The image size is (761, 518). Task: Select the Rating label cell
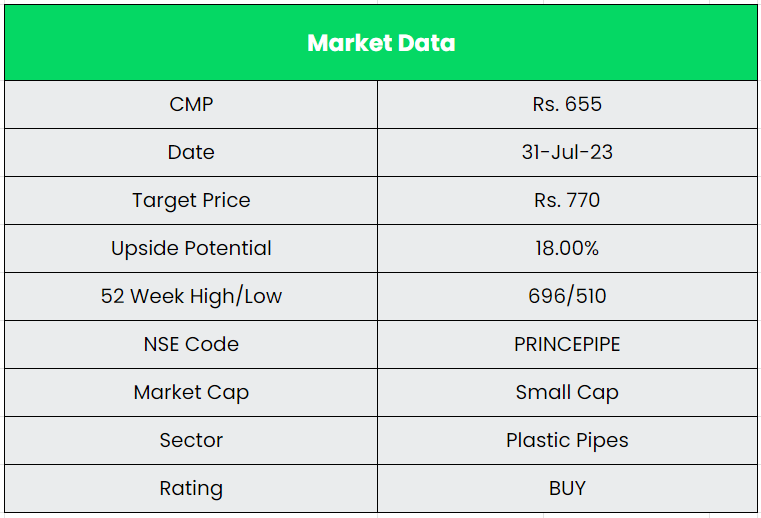(x=191, y=488)
